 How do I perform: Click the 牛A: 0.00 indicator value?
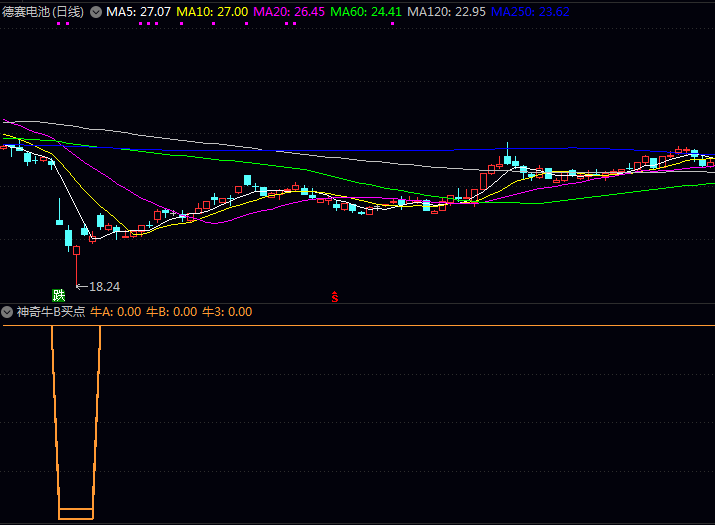coord(116,312)
